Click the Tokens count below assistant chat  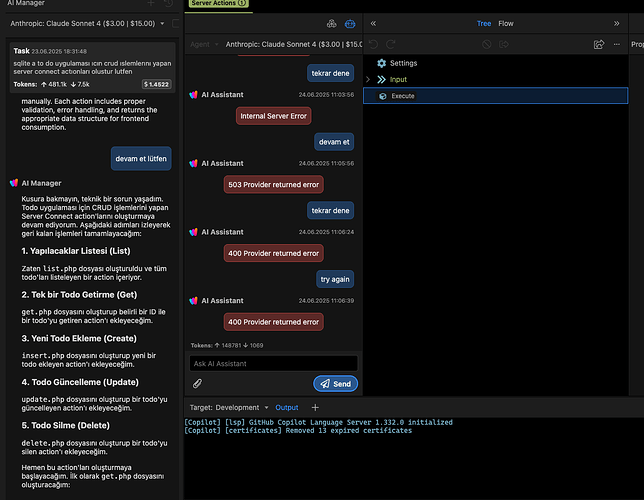227,345
